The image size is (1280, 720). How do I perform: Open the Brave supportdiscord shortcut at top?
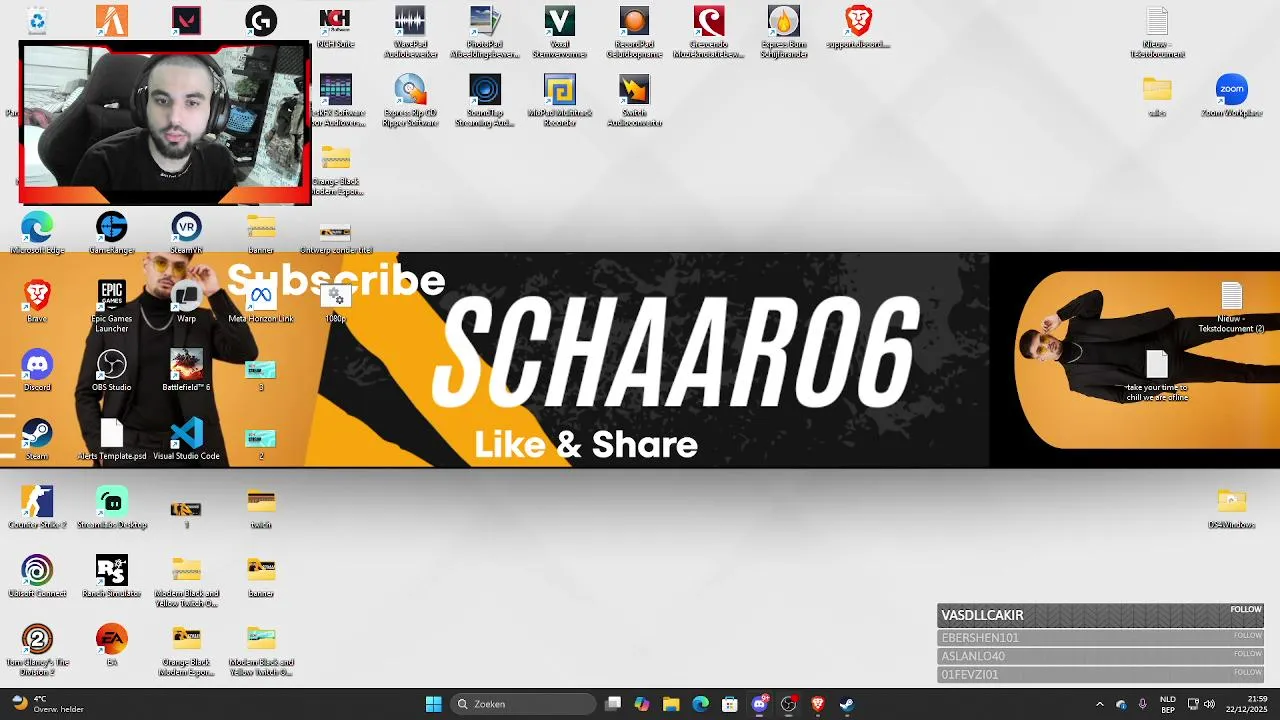click(x=858, y=27)
